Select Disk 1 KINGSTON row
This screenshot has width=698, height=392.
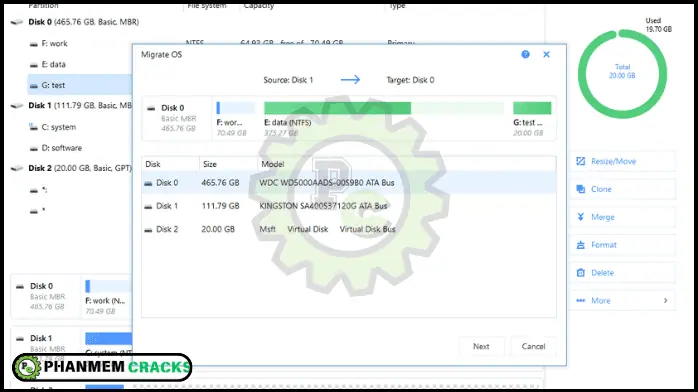(349, 206)
